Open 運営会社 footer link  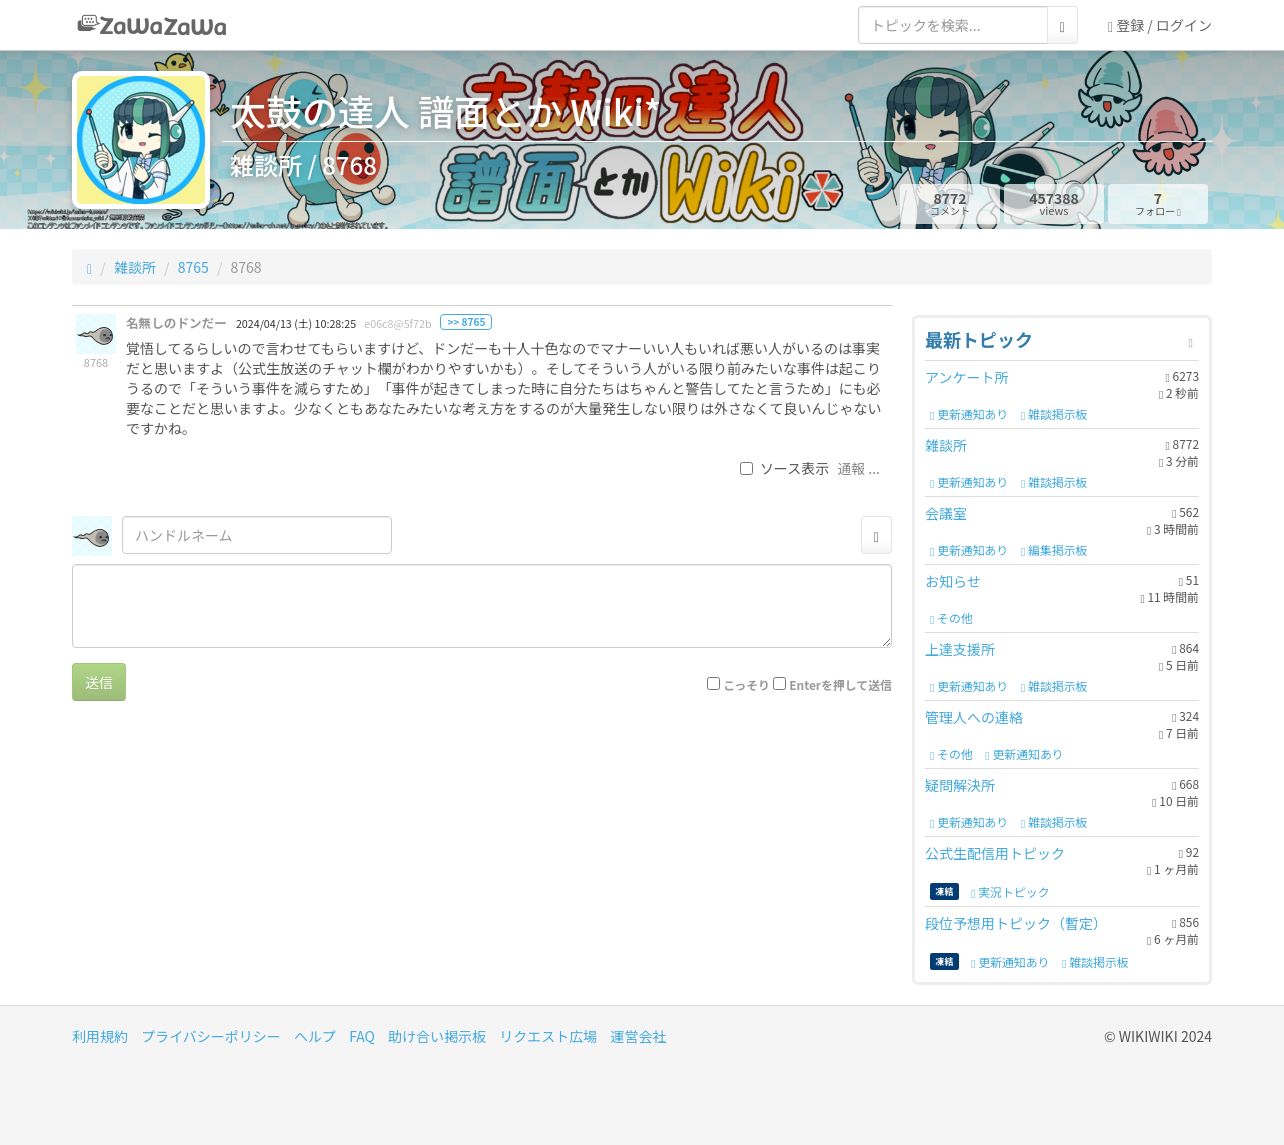638,1036
